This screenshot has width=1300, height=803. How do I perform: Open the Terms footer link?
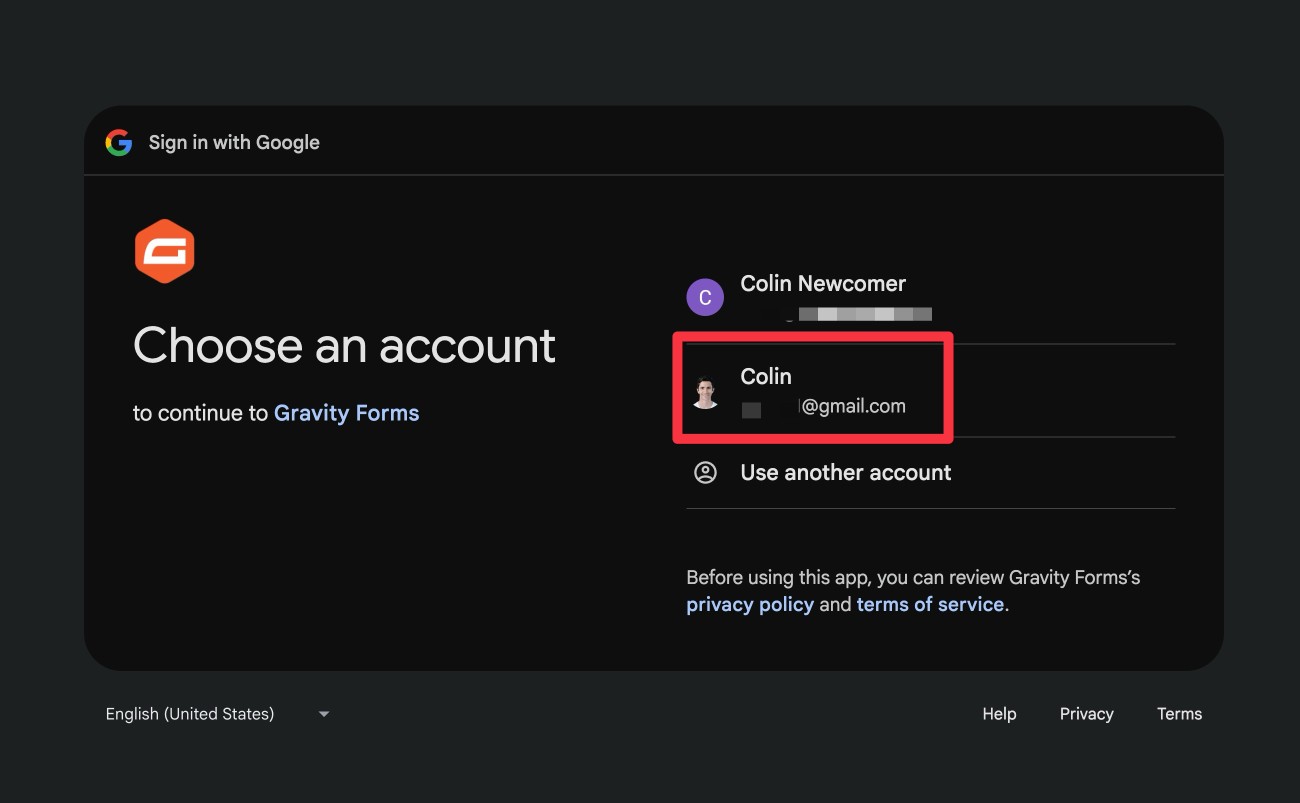[x=1179, y=713]
